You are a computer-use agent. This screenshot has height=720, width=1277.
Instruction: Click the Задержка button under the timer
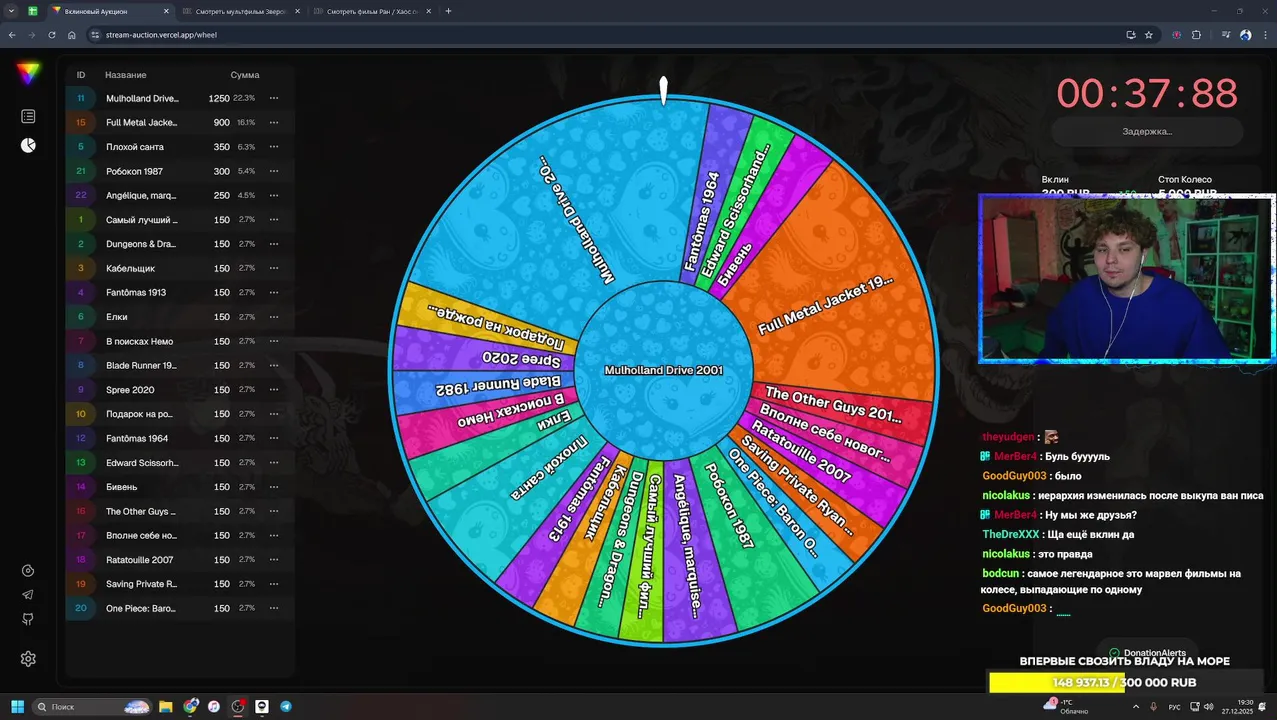[1147, 131]
